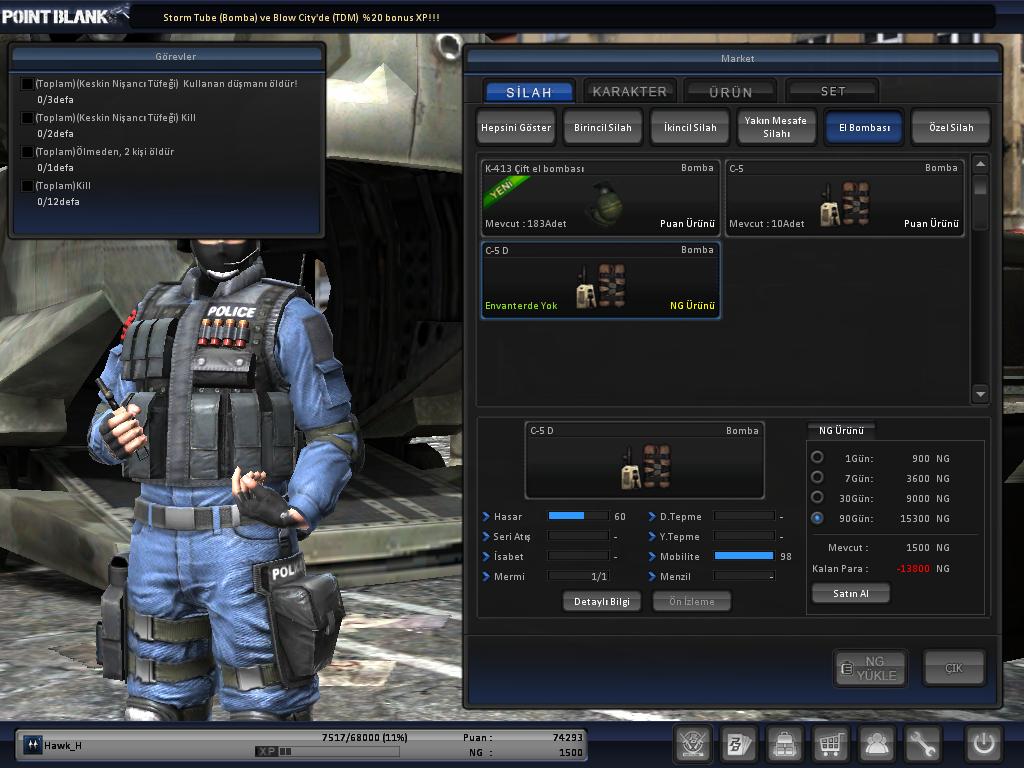Click the shopping cart market icon
The height and width of the screenshot is (768, 1024).
[831, 744]
